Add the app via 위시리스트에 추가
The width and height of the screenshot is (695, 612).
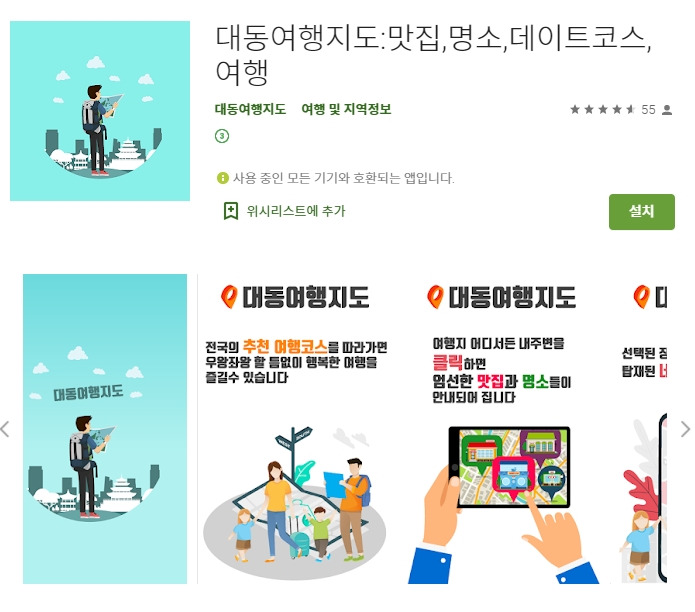[284, 211]
